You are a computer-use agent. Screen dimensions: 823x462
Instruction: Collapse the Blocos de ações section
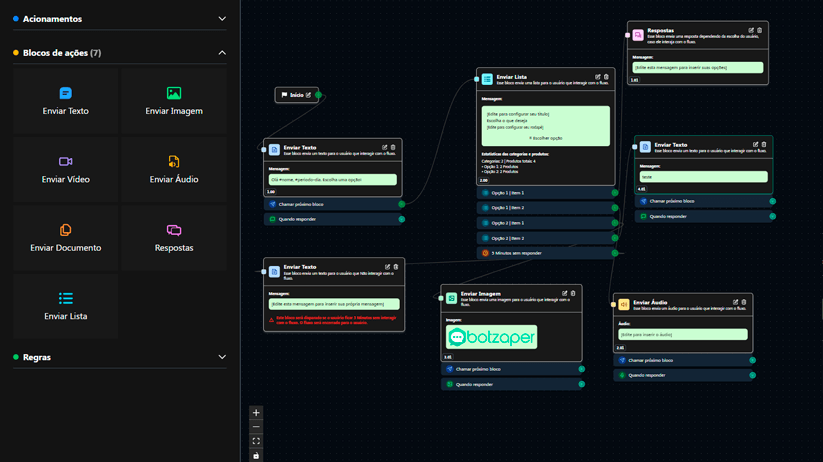(222, 53)
